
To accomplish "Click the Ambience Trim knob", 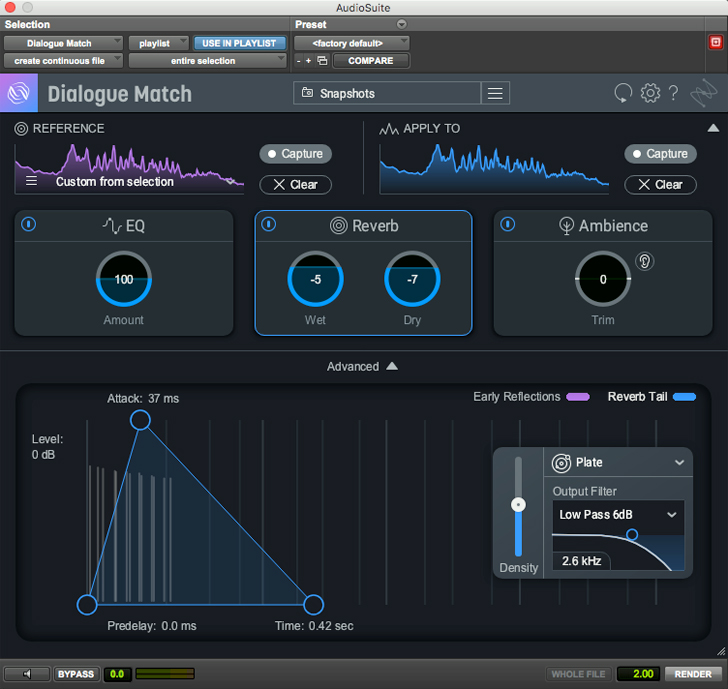I will [603, 279].
